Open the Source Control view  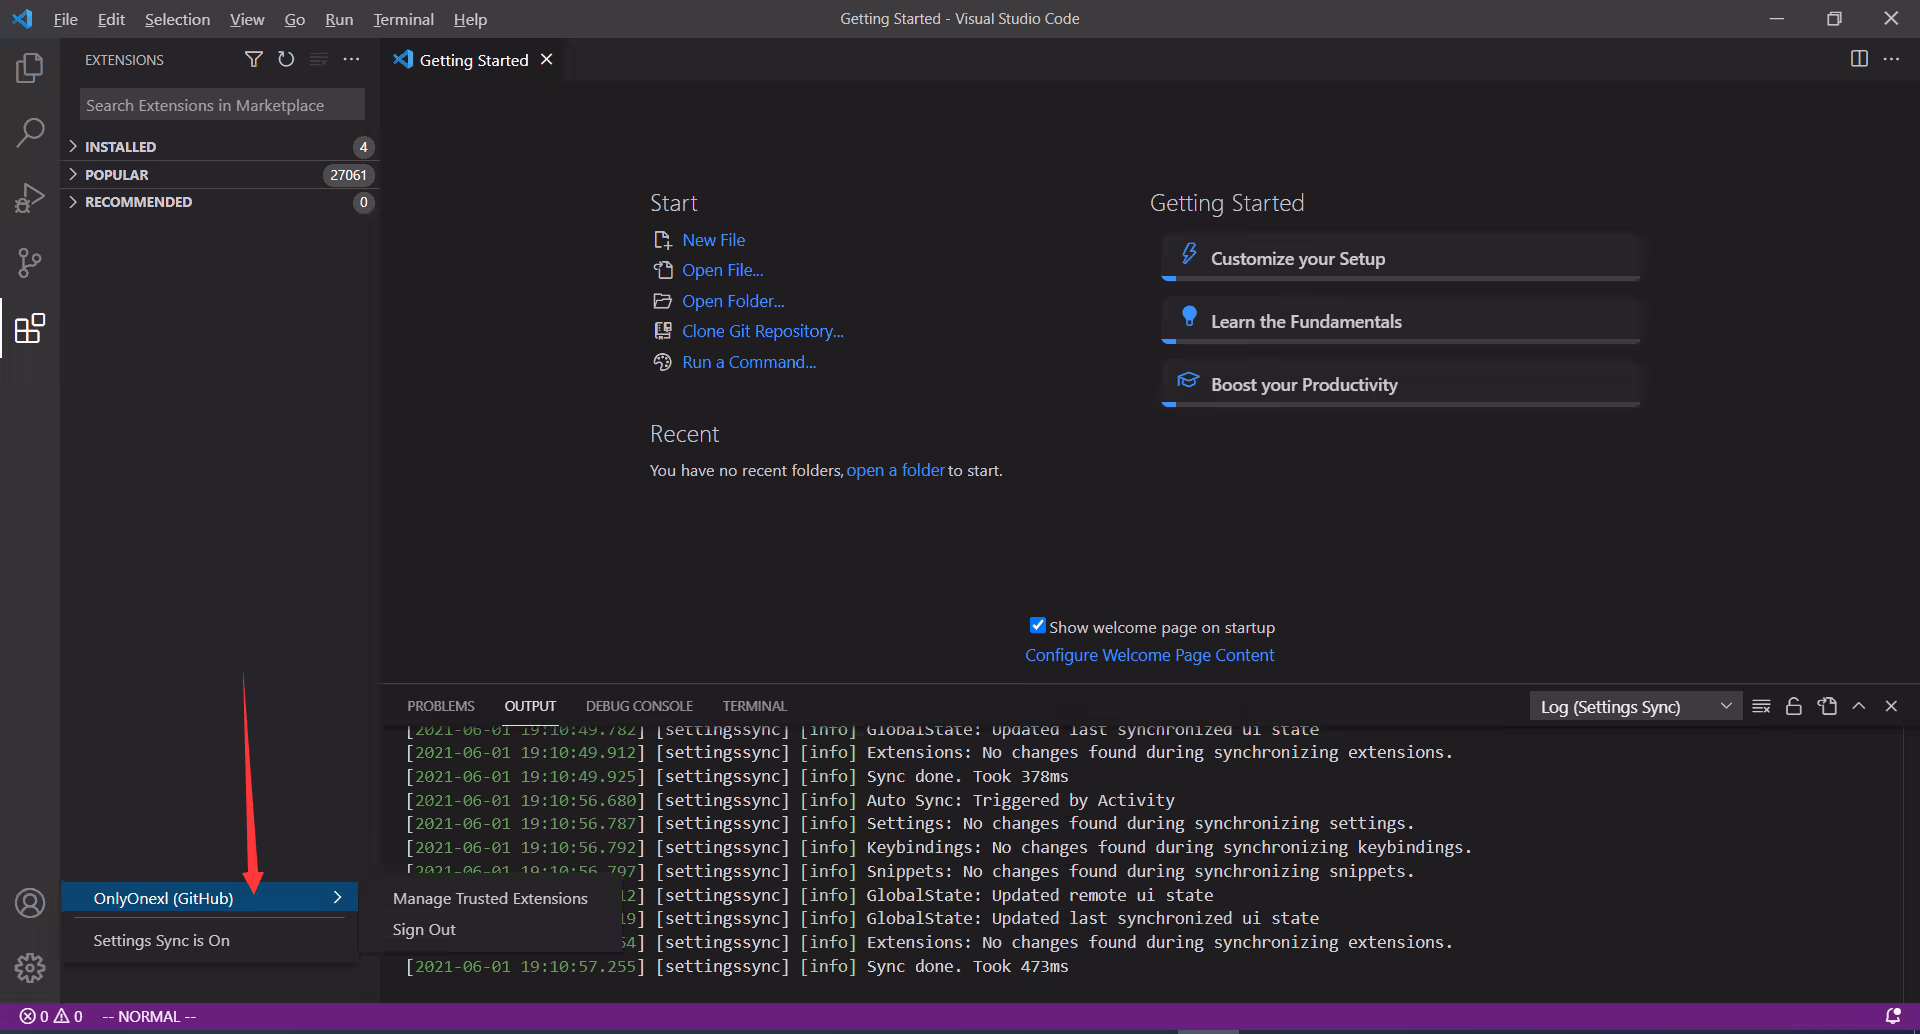coord(30,263)
